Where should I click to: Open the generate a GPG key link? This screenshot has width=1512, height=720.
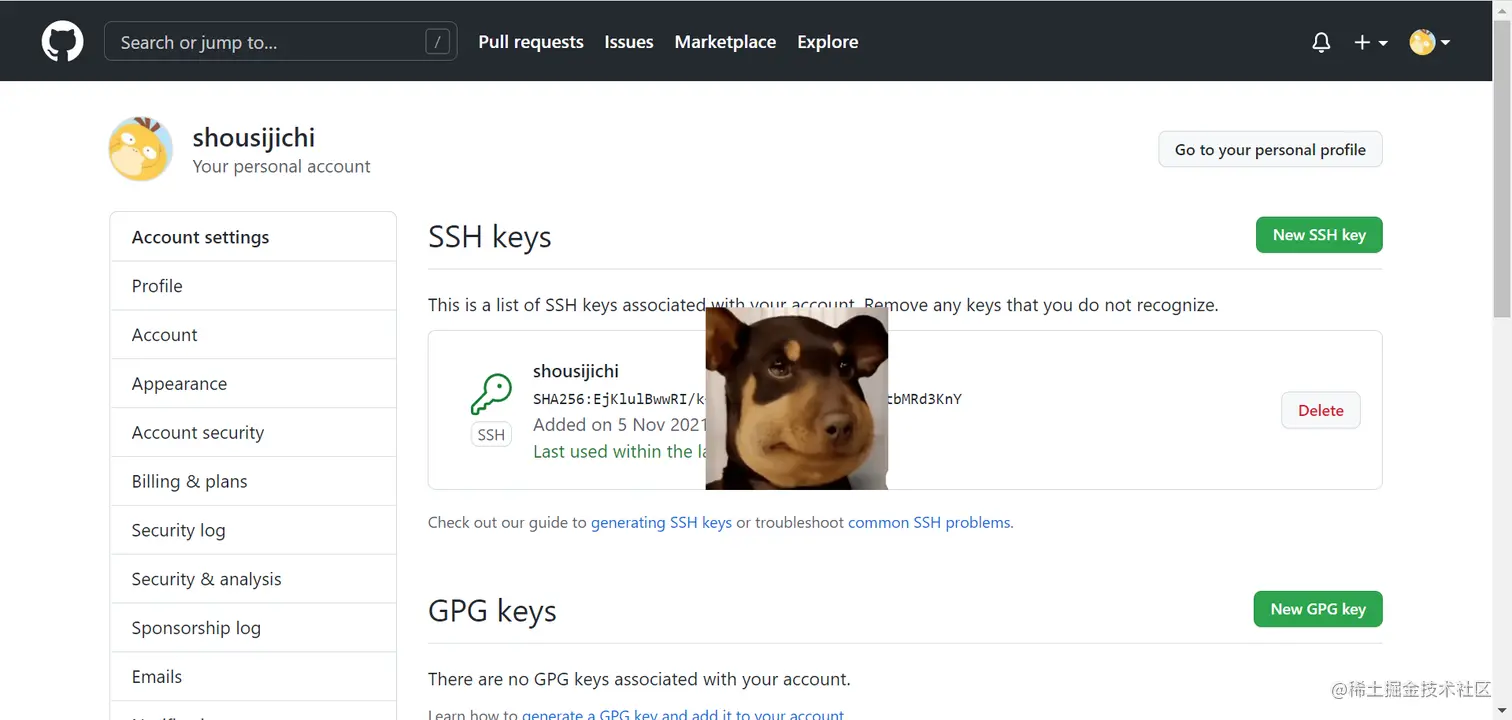(683, 714)
